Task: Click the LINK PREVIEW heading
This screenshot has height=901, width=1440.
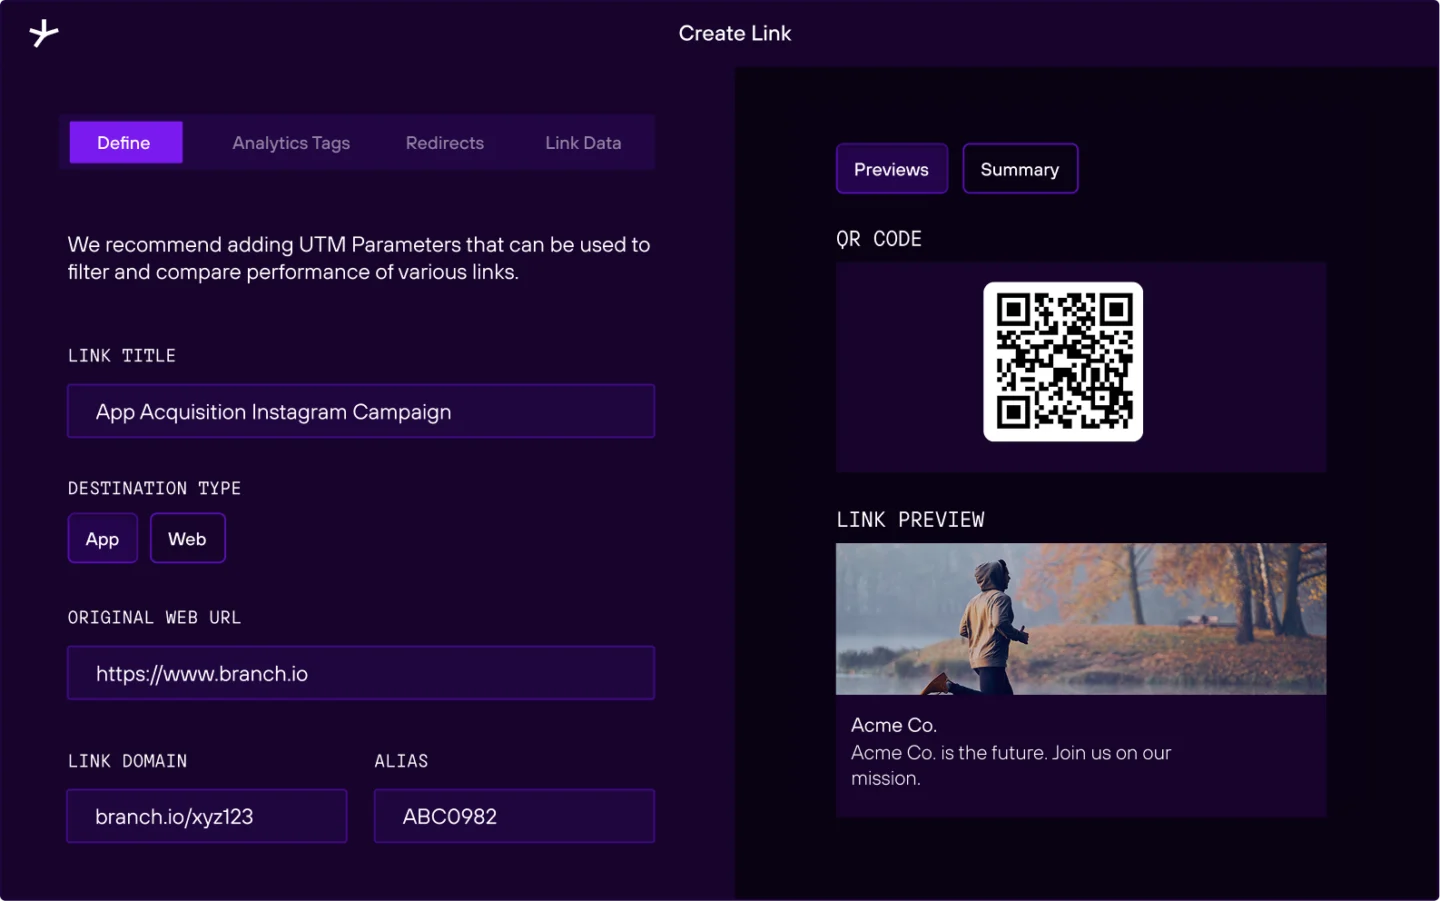Action: pyautogui.click(x=910, y=520)
